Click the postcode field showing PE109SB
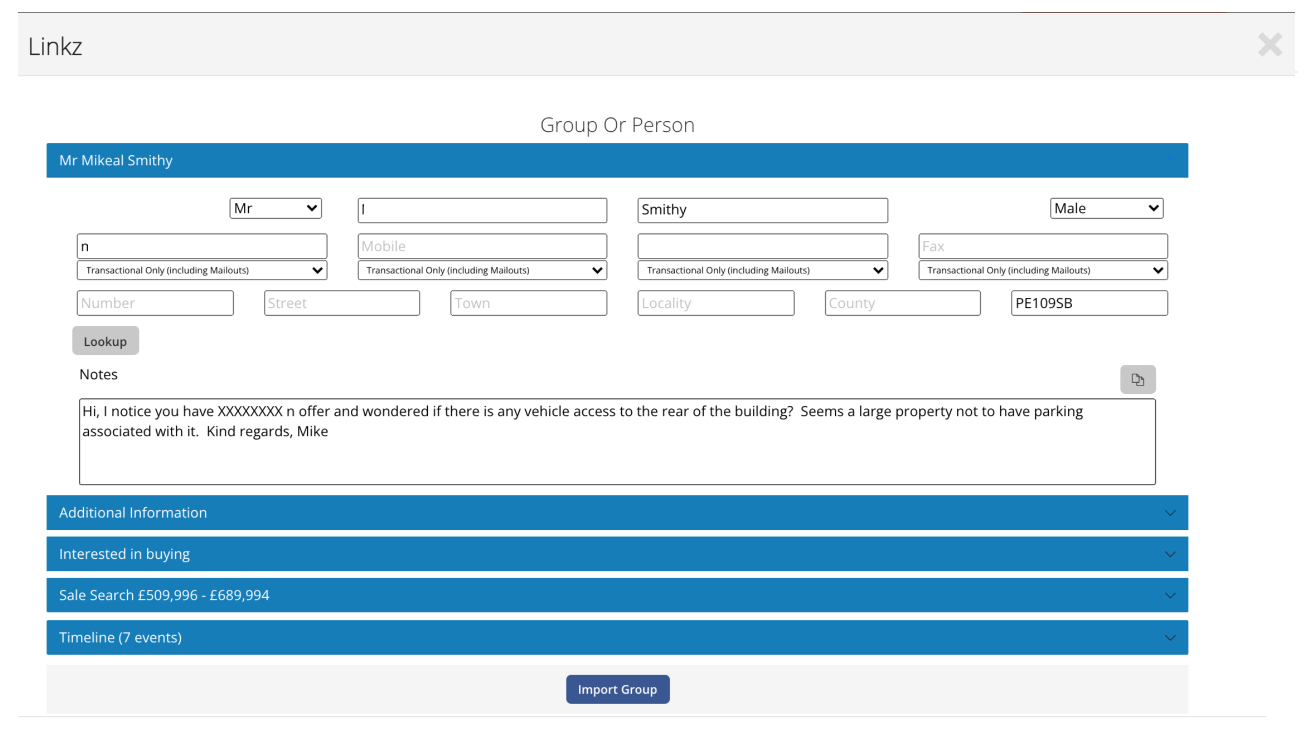Image resolution: width=1306 pixels, height=736 pixels. pyautogui.click(x=1090, y=303)
